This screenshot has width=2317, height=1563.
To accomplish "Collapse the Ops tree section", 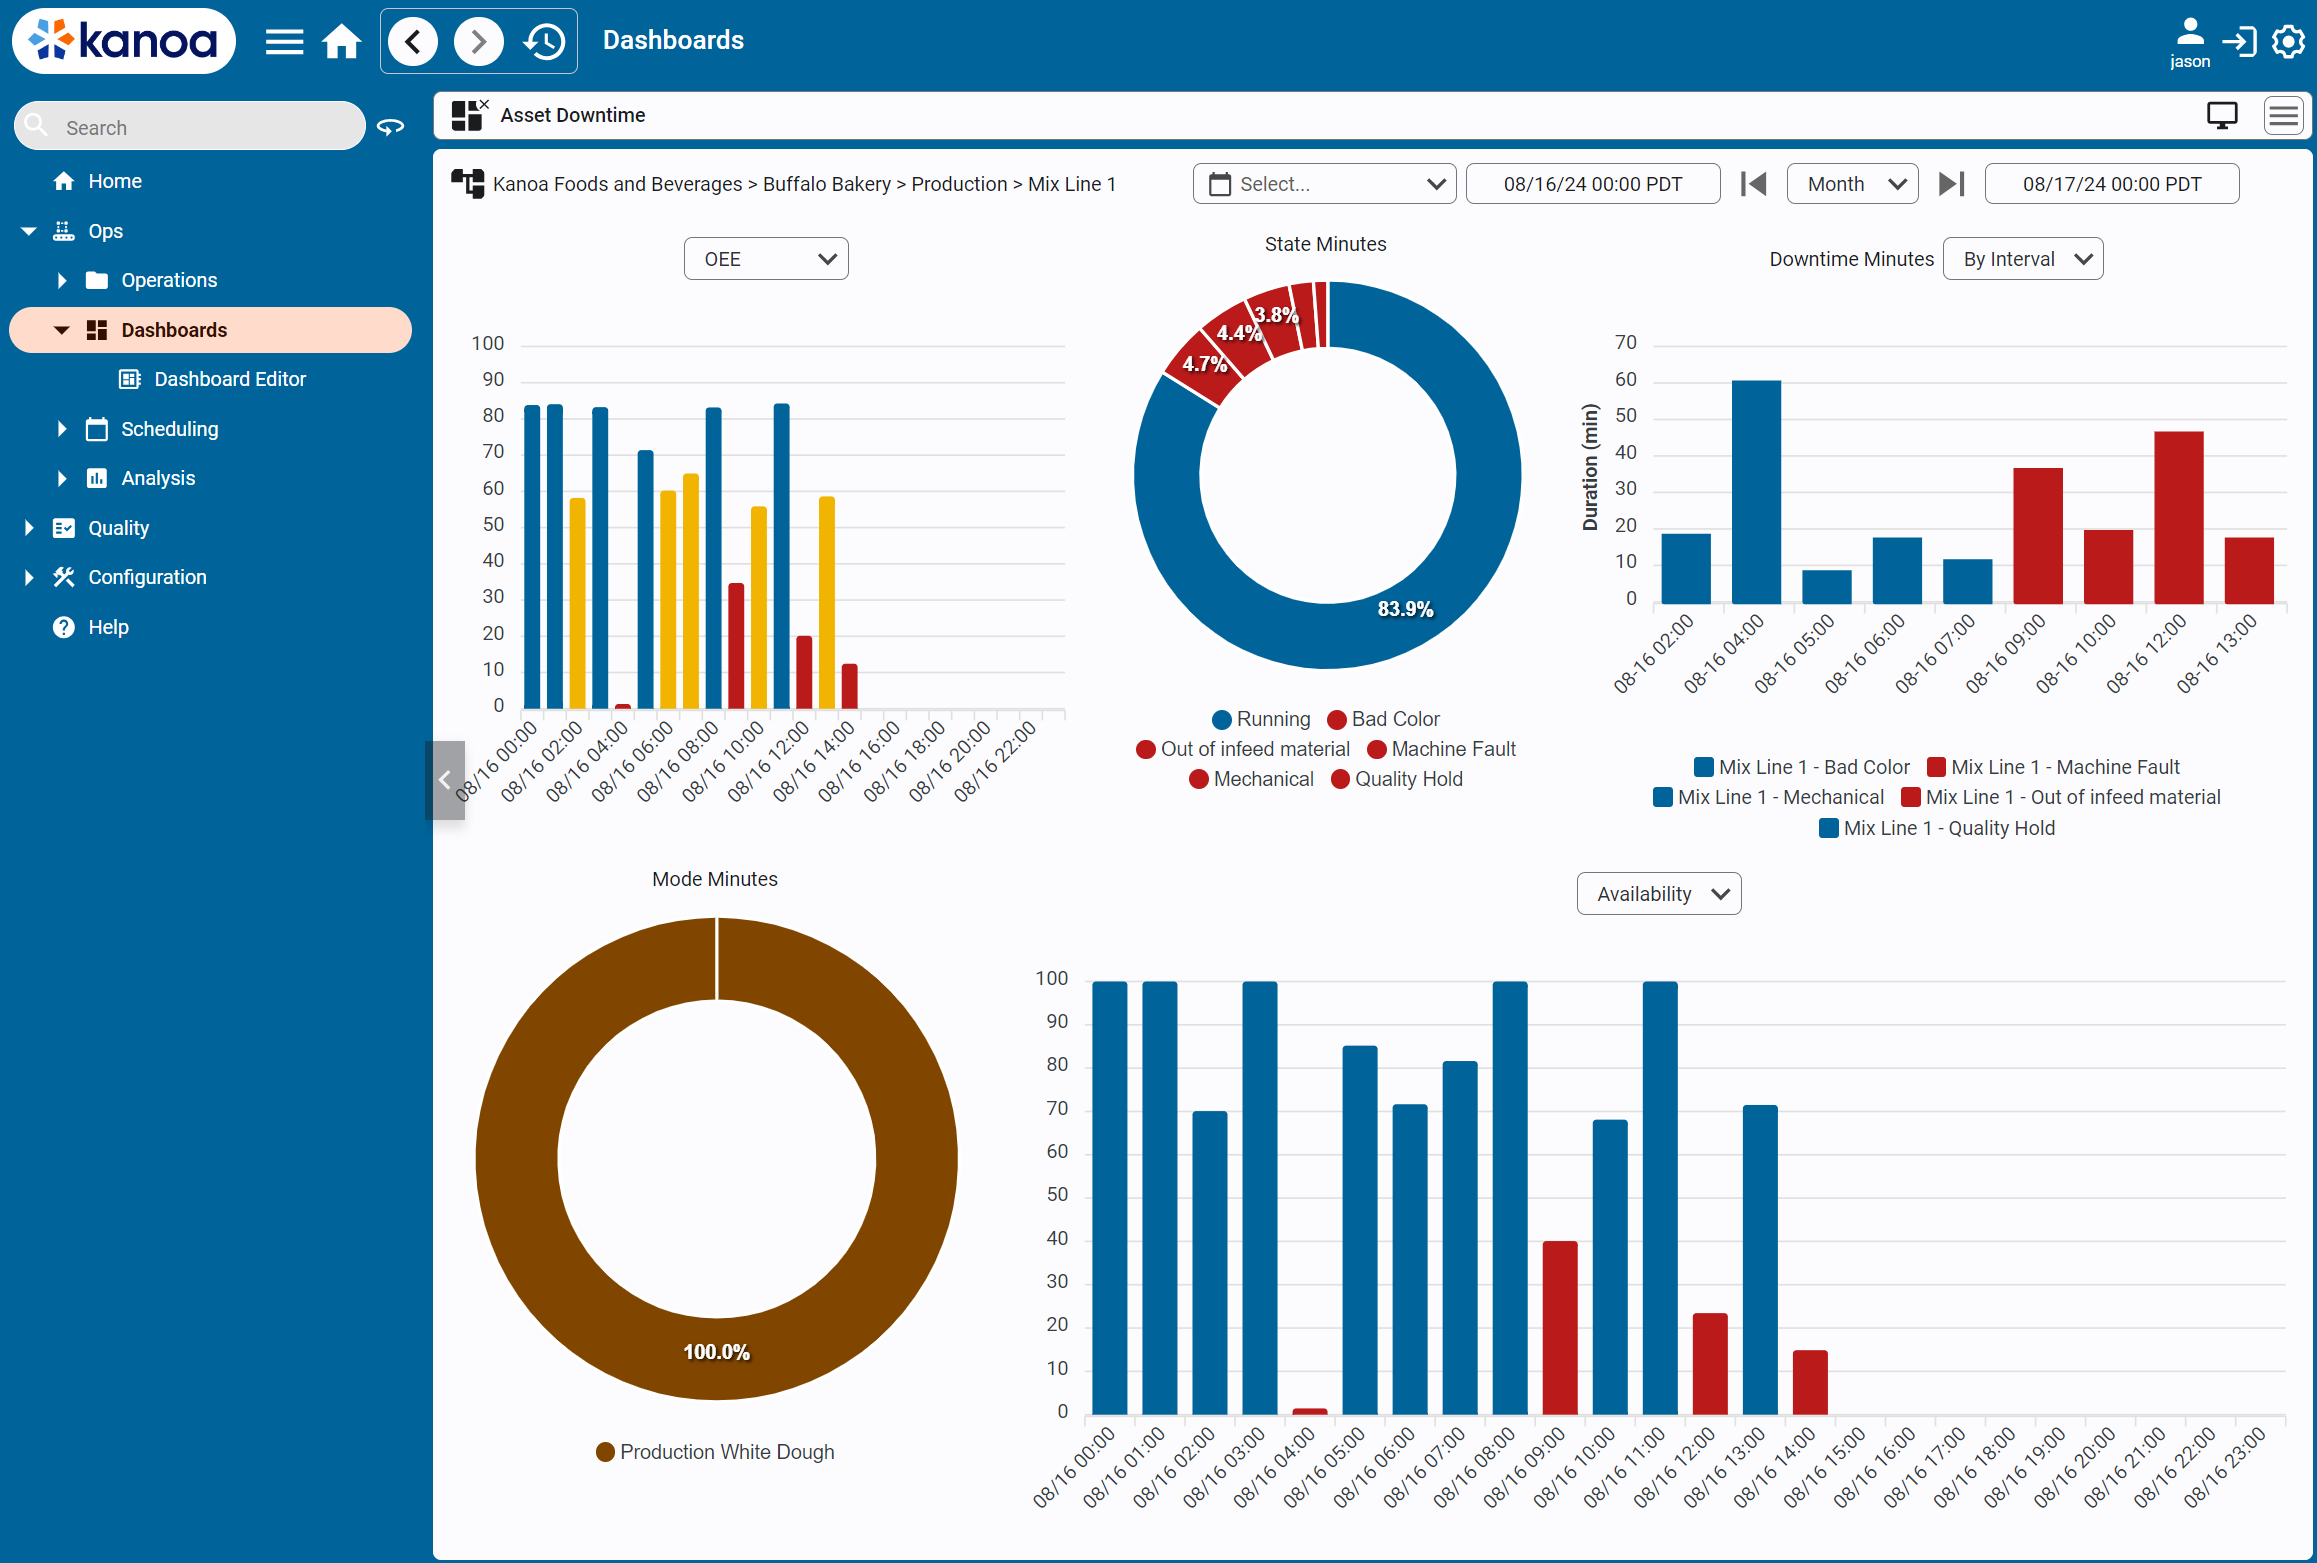I will pyautogui.click(x=28, y=231).
